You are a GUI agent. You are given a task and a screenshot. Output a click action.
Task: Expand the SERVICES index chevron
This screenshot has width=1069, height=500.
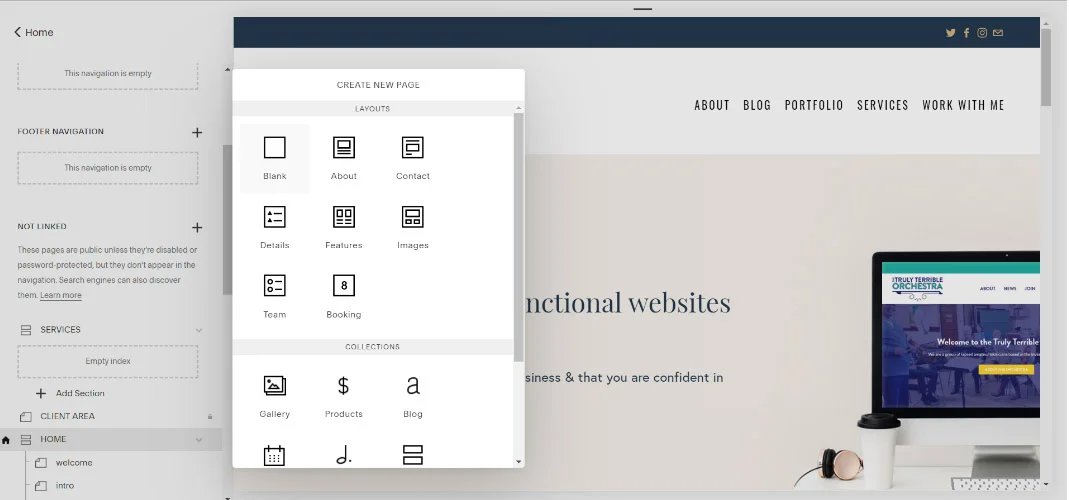click(199, 330)
